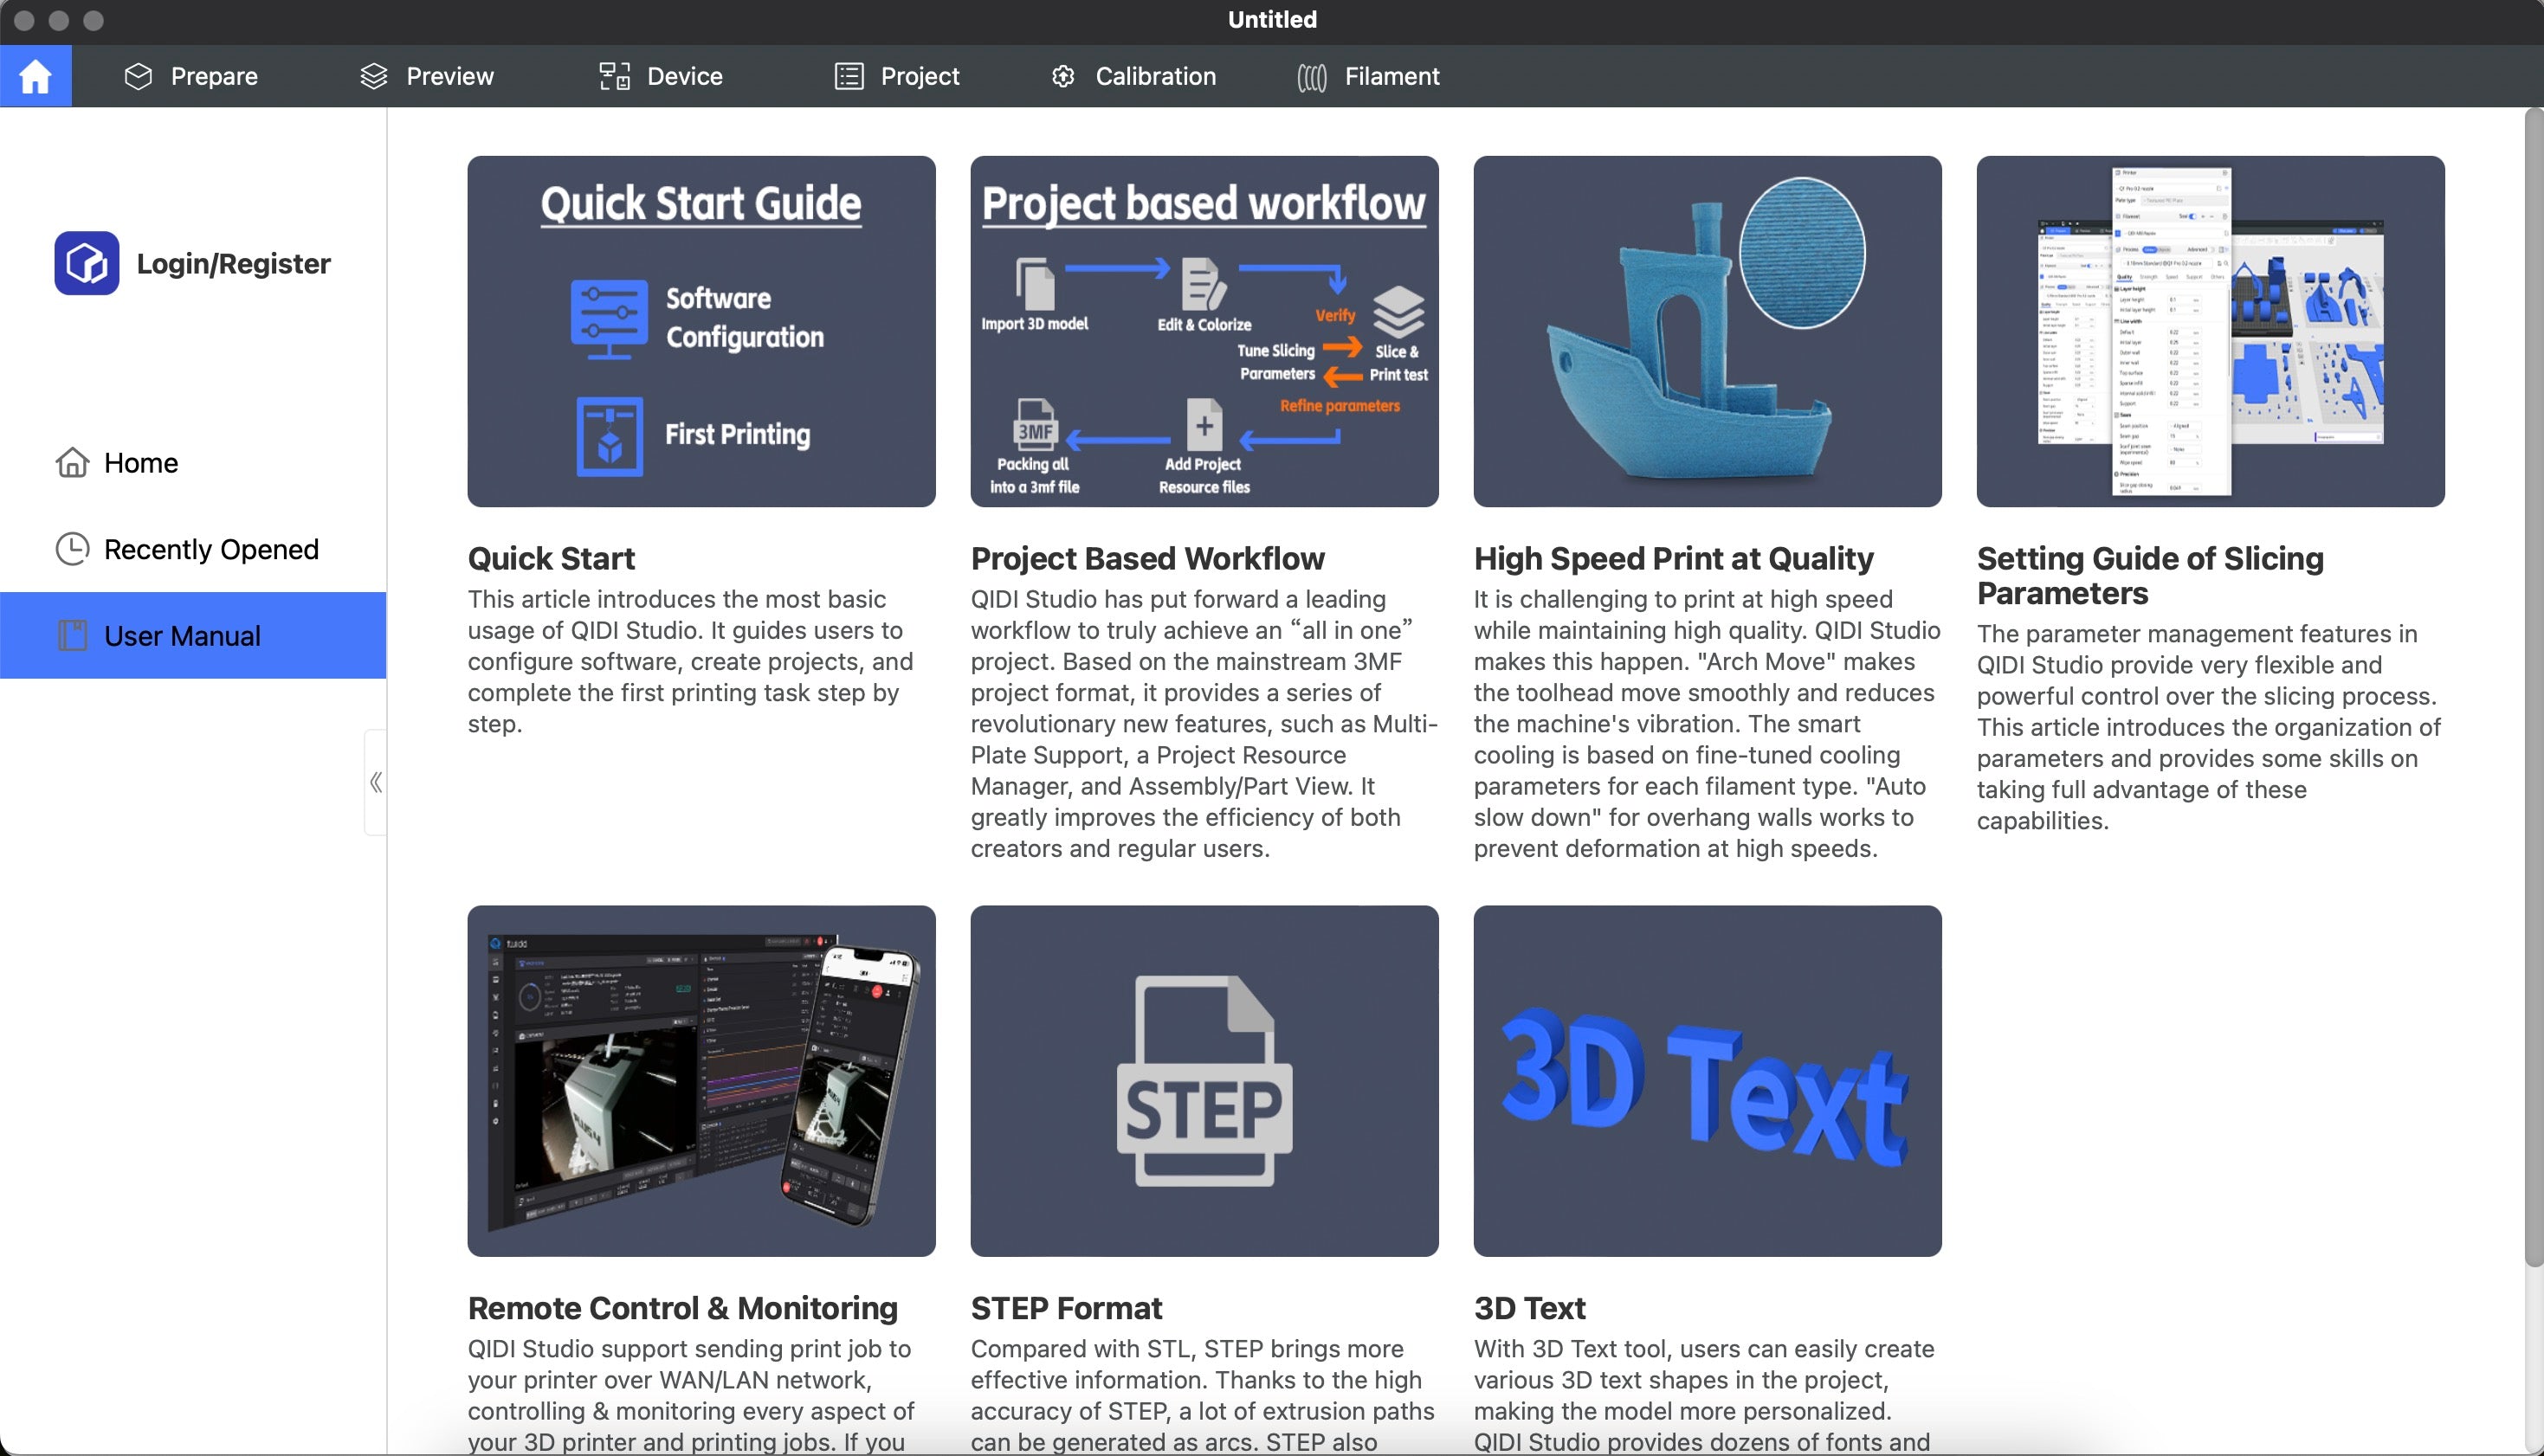The width and height of the screenshot is (2544, 1456).
Task: Select Home in the sidebar
Action: [140, 463]
